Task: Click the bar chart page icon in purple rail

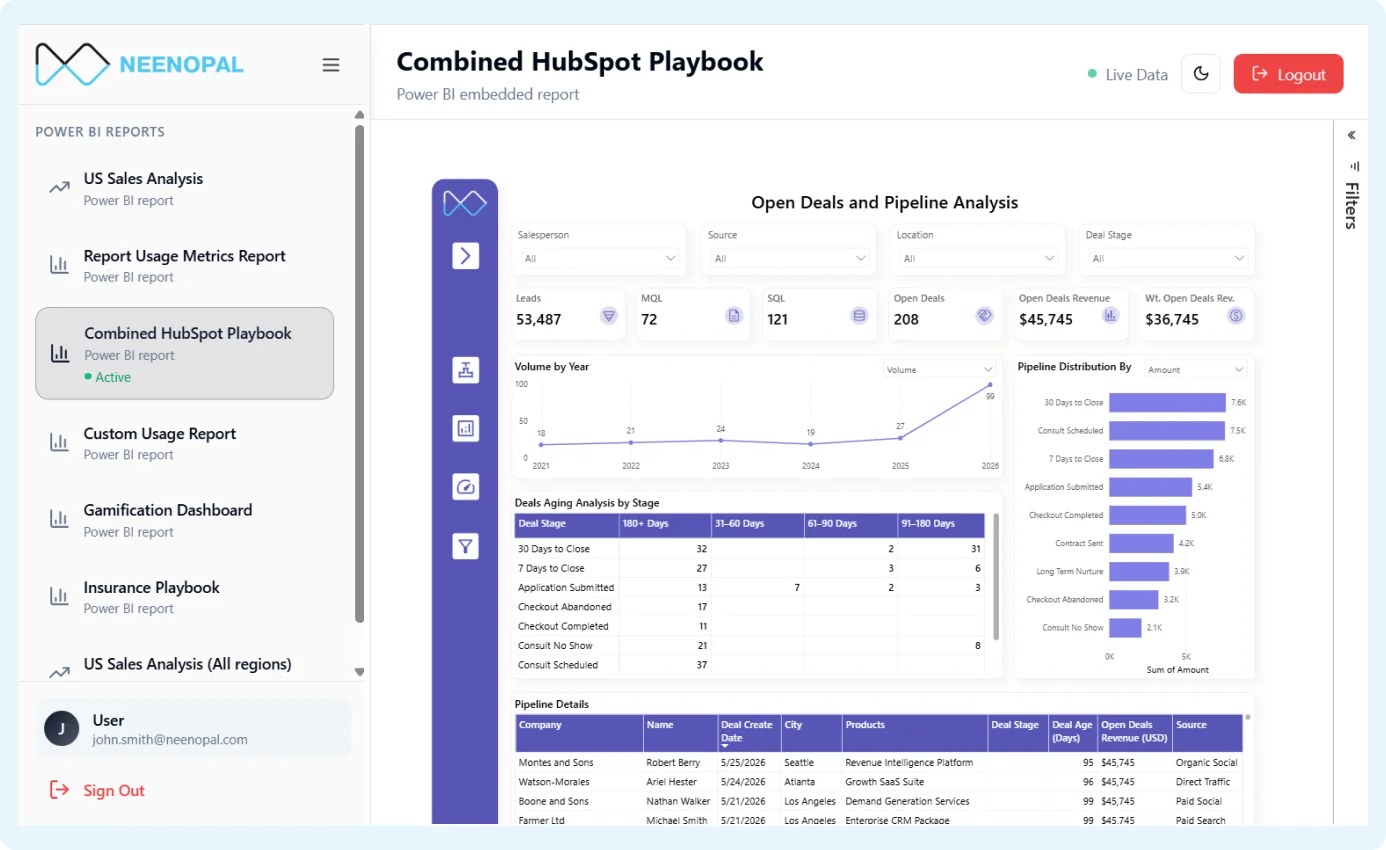Action: coord(465,429)
